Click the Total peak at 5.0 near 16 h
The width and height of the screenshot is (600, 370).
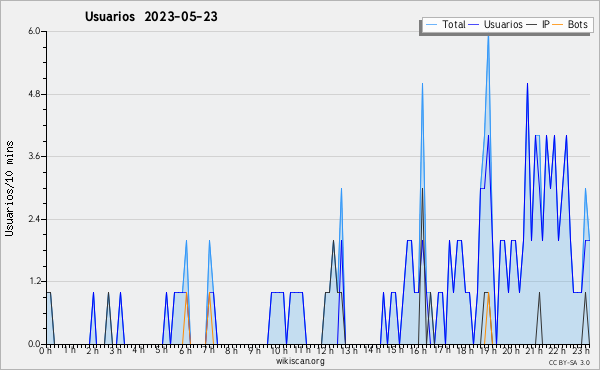tap(422, 84)
